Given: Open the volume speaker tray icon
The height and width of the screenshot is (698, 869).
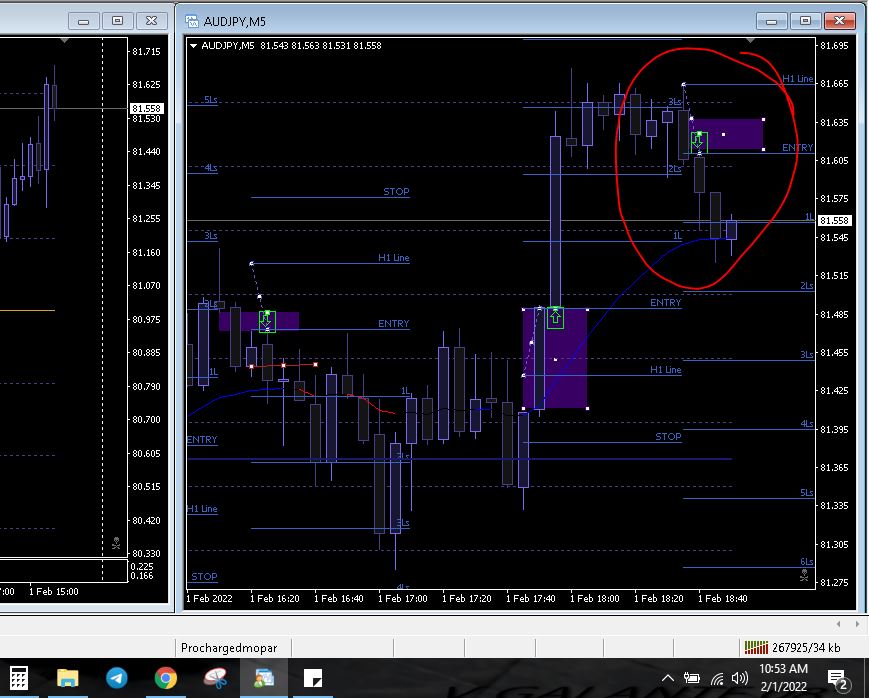Looking at the screenshot, I should (739, 678).
